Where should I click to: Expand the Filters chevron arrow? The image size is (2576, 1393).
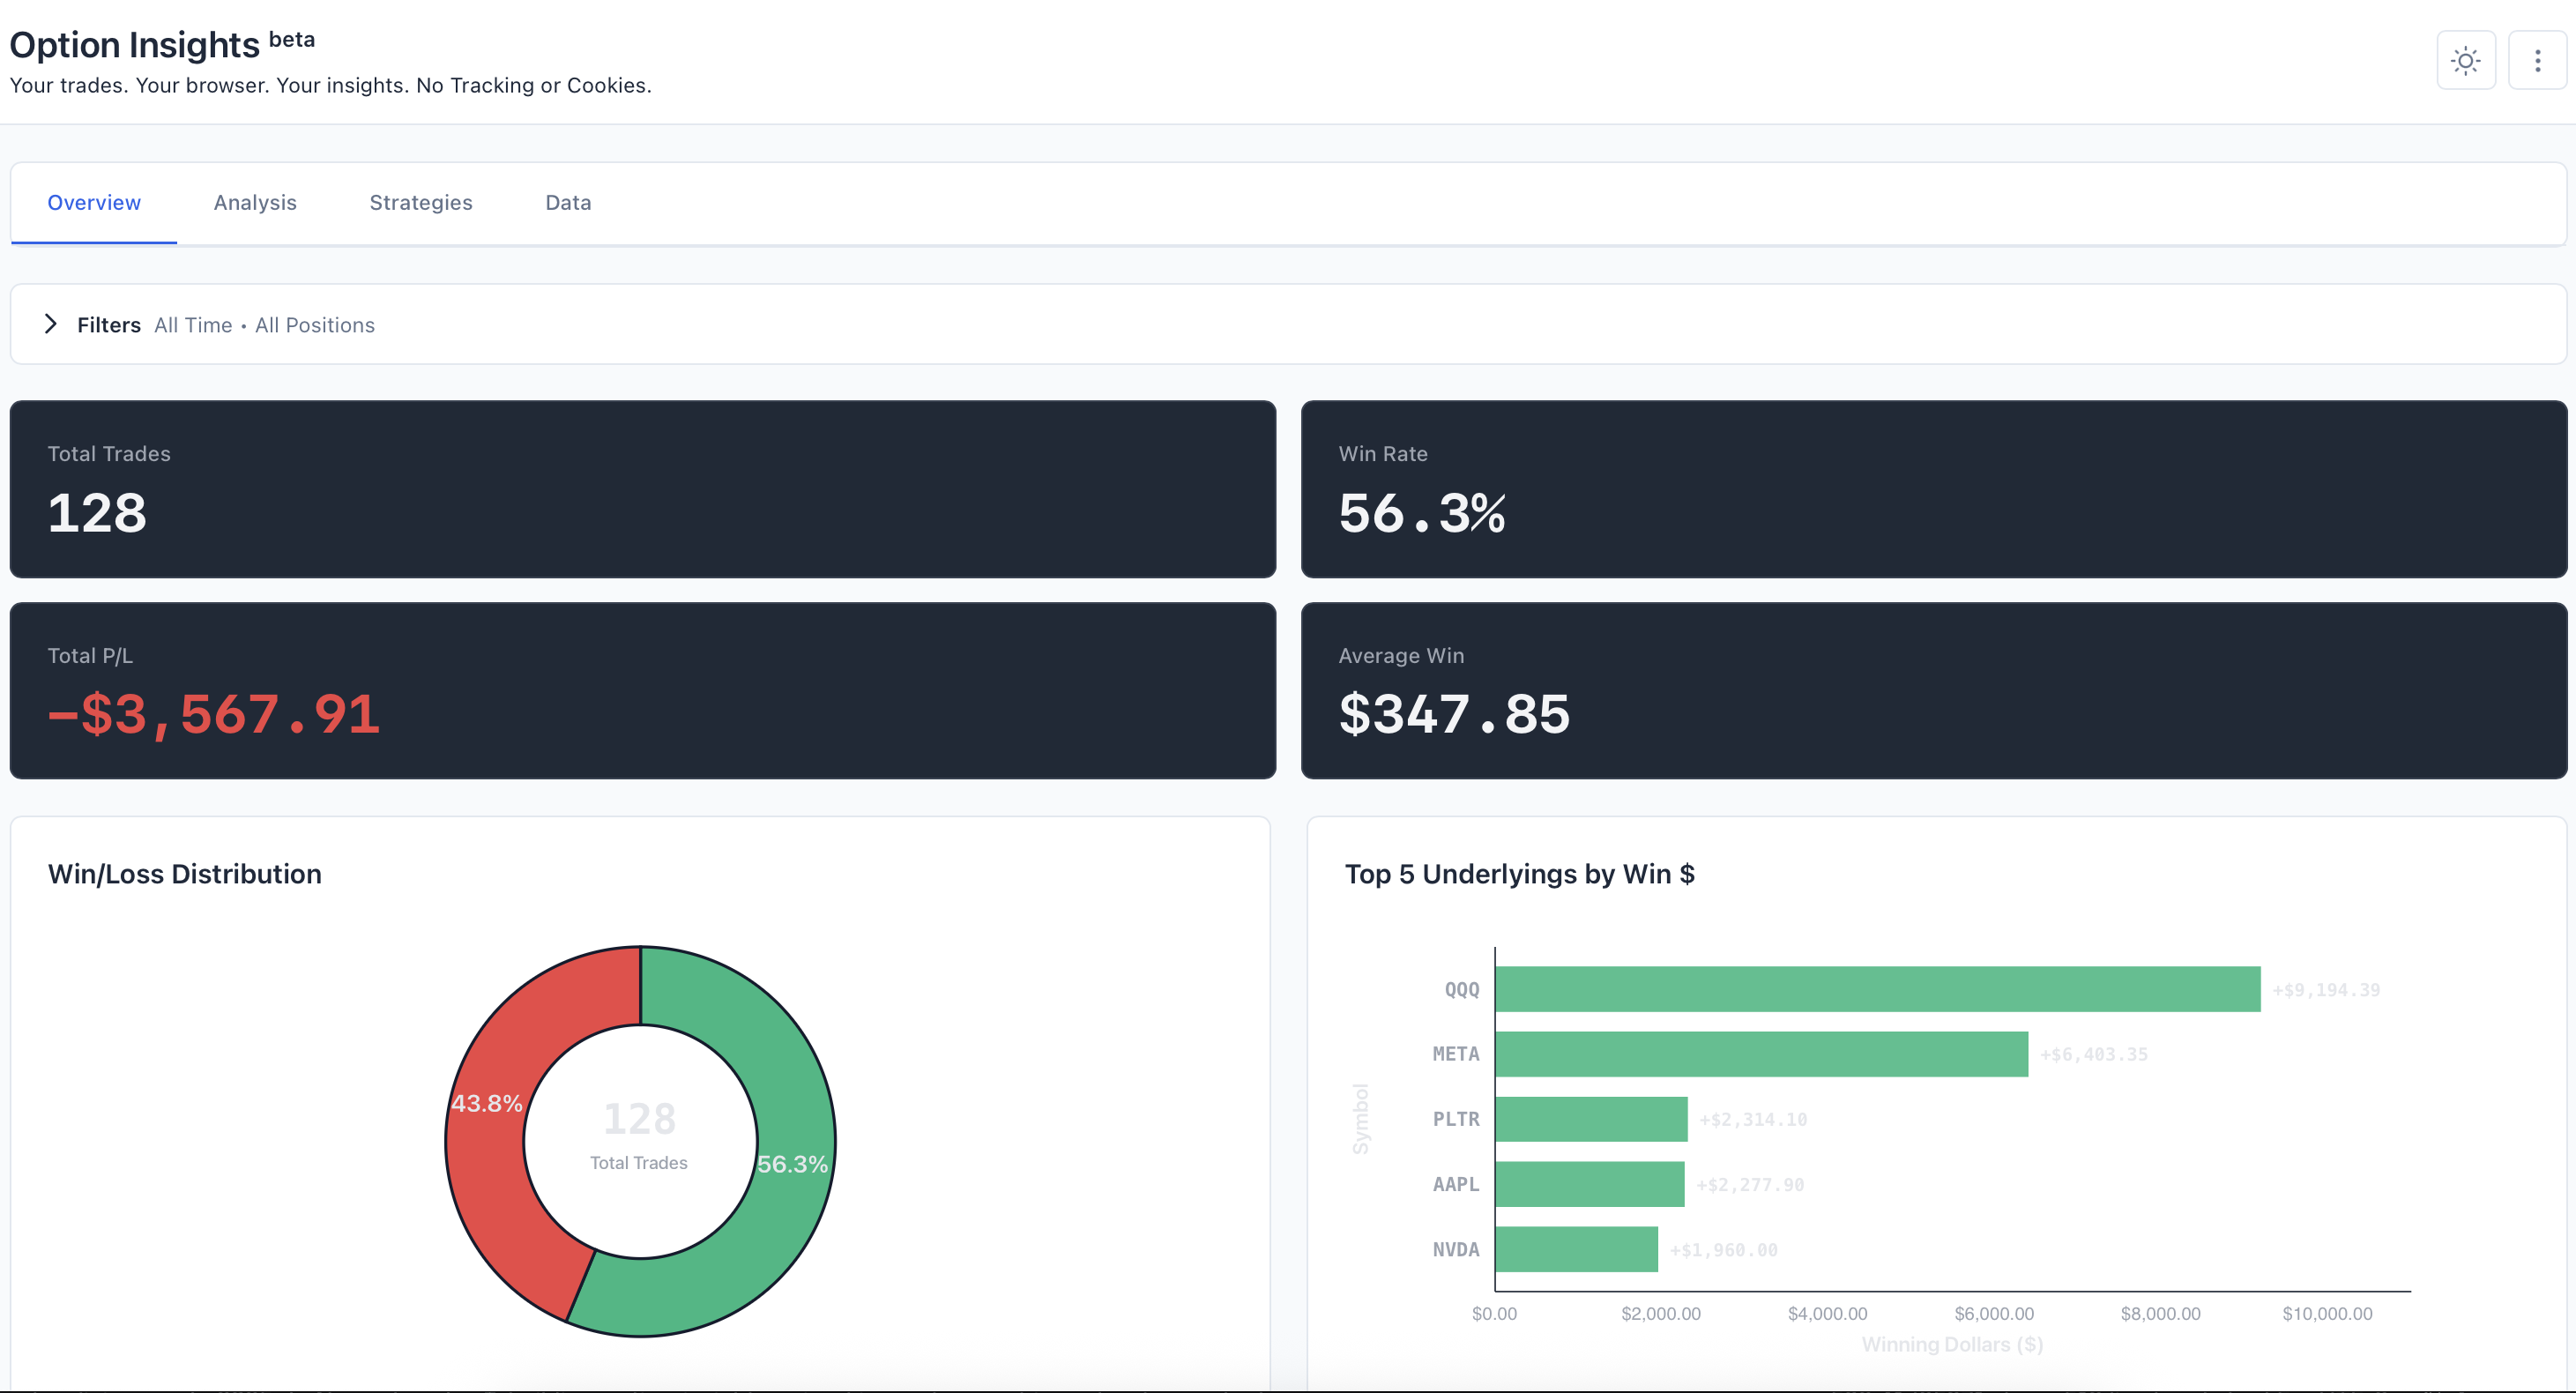(51, 324)
